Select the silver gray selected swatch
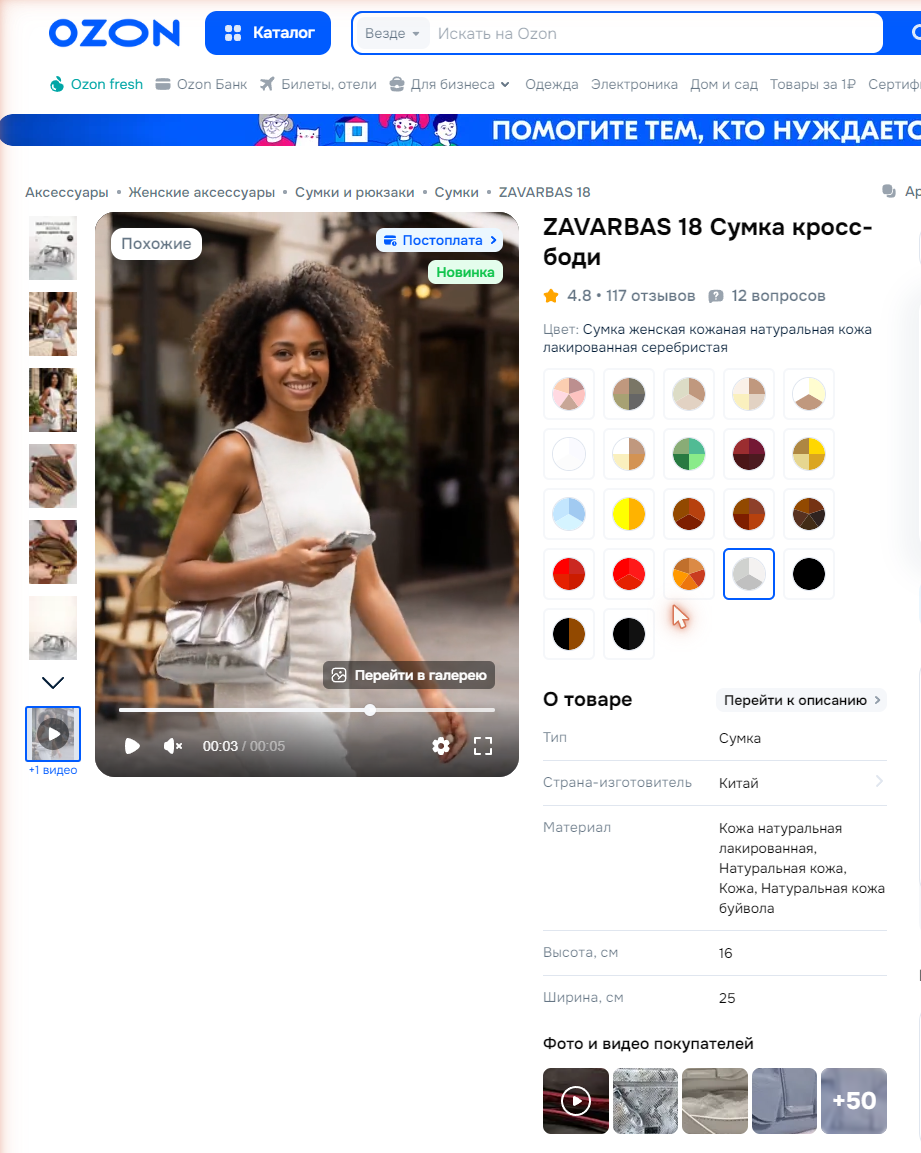This screenshot has height=1153, width=921. click(749, 574)
